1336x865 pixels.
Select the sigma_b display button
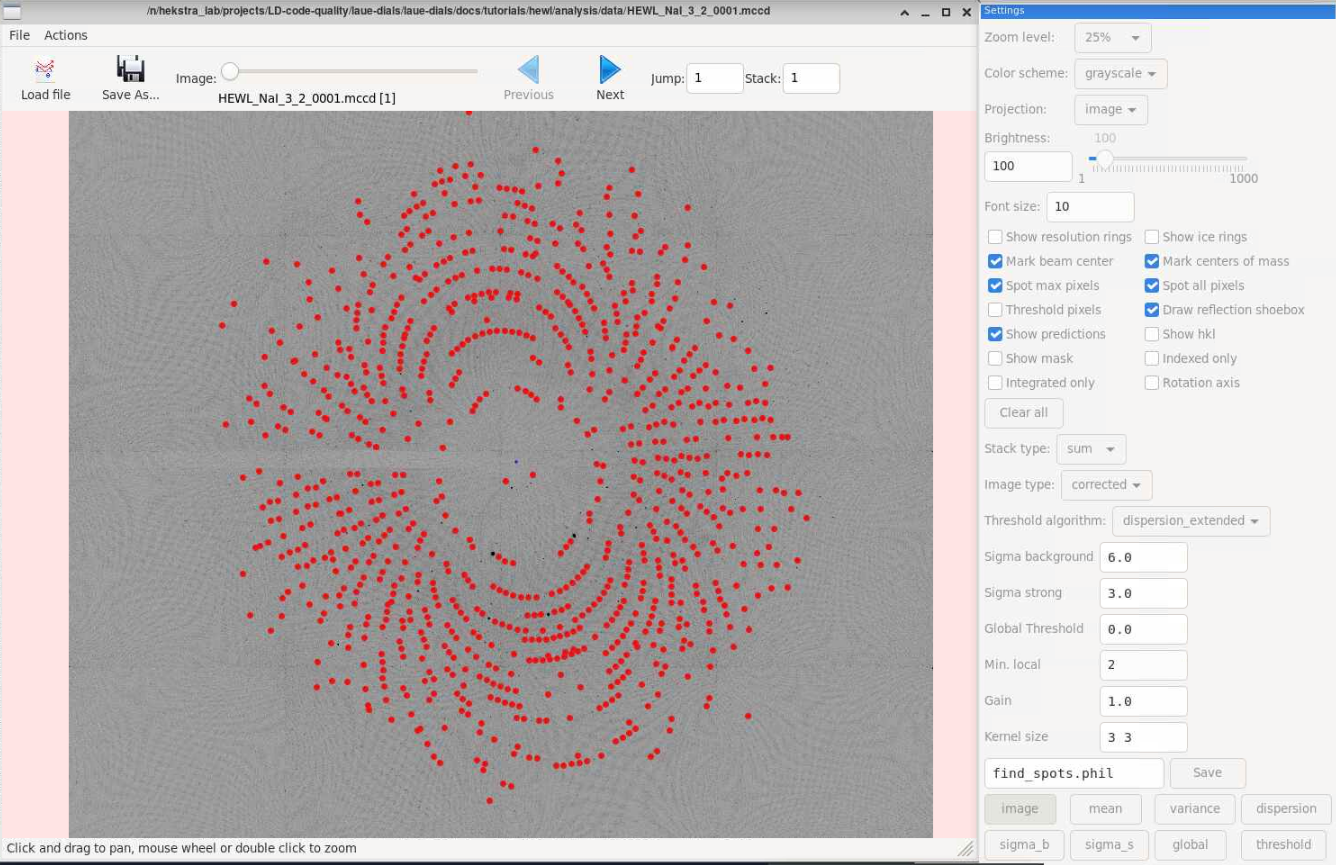coord(1024,845)
